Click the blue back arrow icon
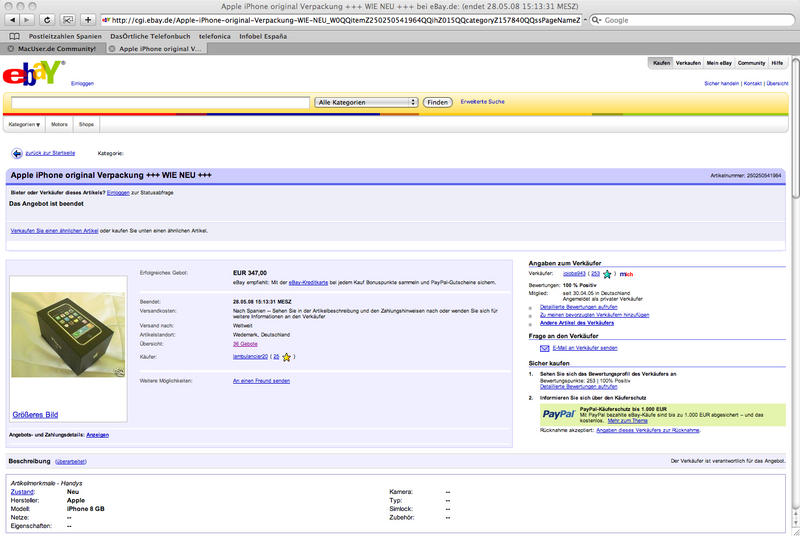This screenshot has height=536, width=800. pos(17,153)
